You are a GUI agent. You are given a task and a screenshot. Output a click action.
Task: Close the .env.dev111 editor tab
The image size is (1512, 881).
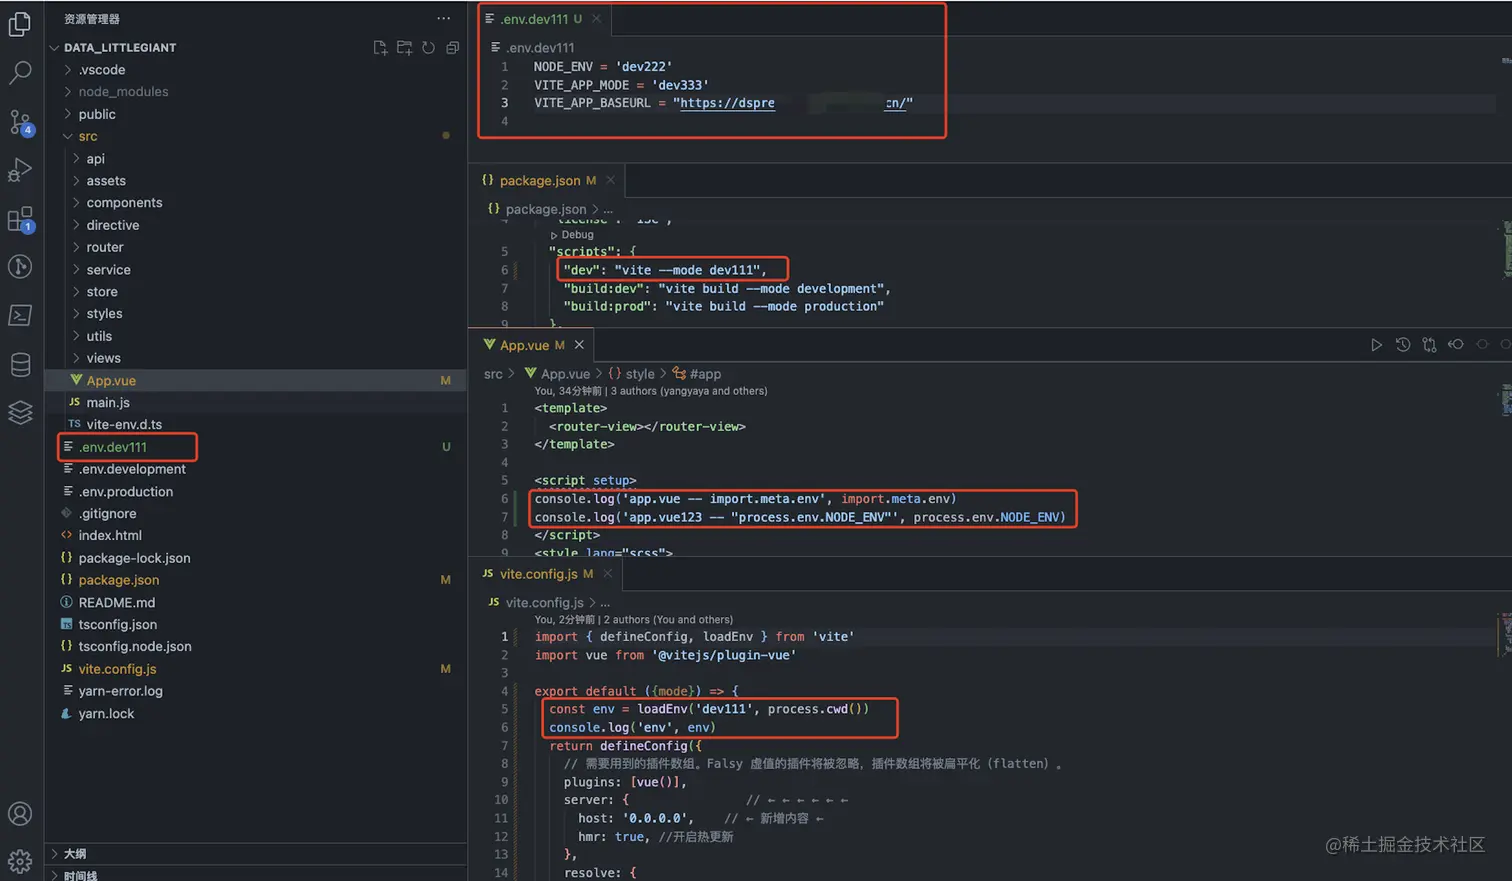click(596, 18)
